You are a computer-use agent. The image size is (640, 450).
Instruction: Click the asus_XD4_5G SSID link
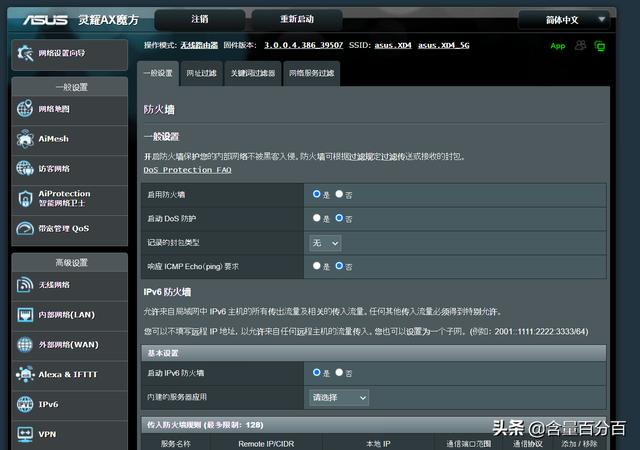click(x=443, y=45)
